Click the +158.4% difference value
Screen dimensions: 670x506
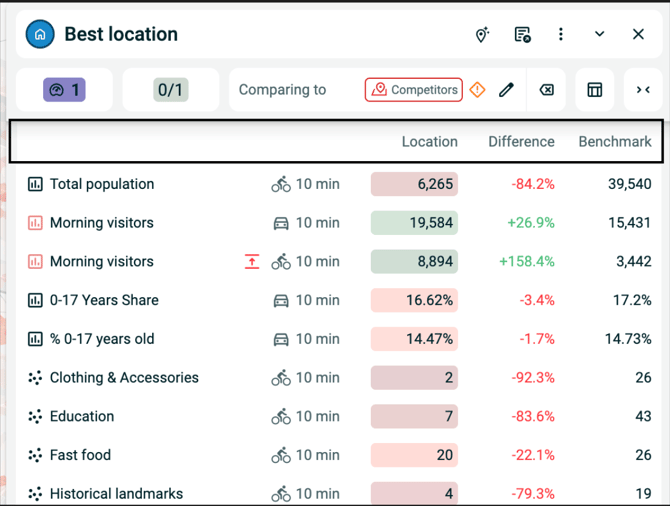tap(527, 262)
